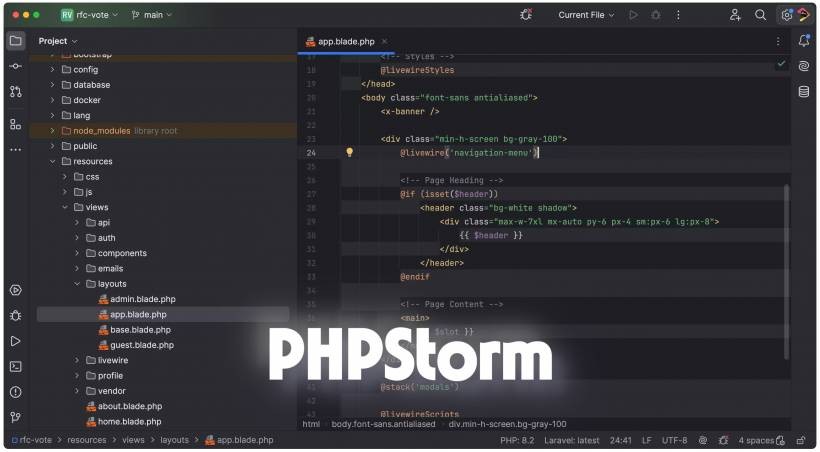Viewport: 820px width, 452px height.
Task: Toggle read-only lock in status bar
Action: tap(801, 440)
